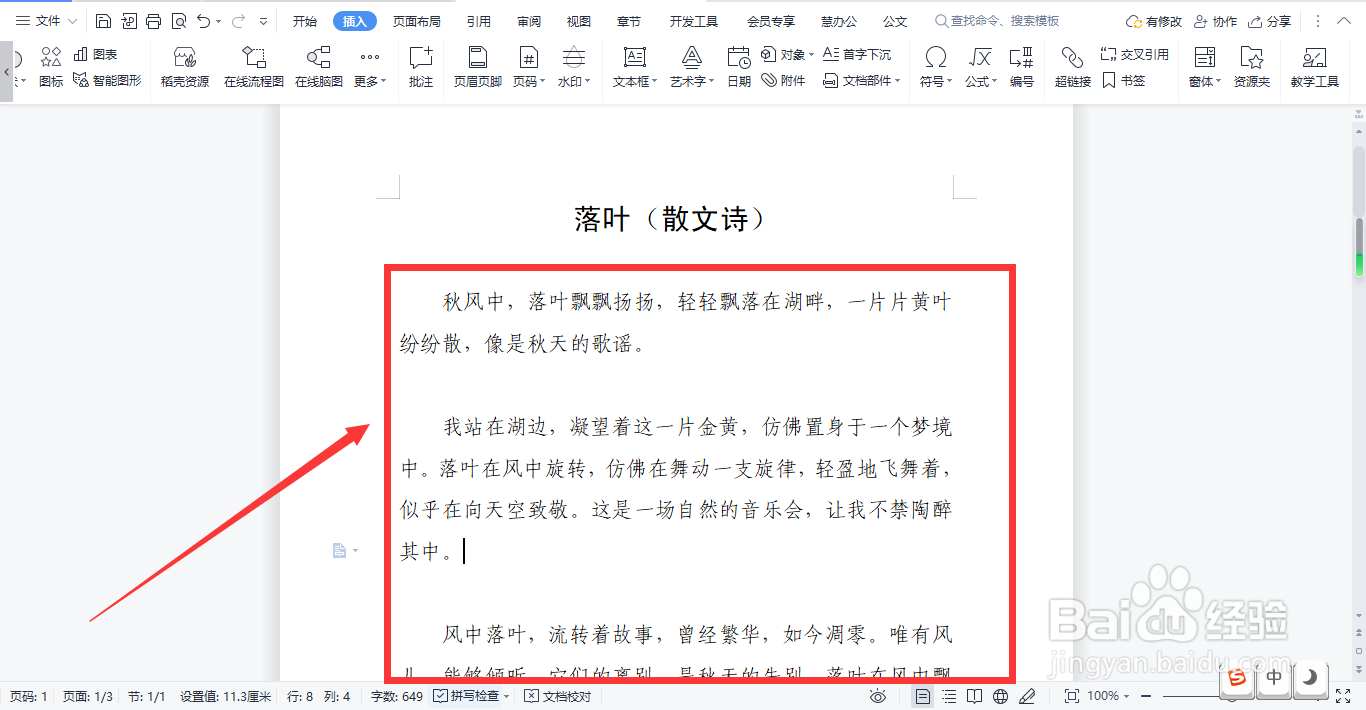Insert a 超链接 hyperlink

point(1073,67)
